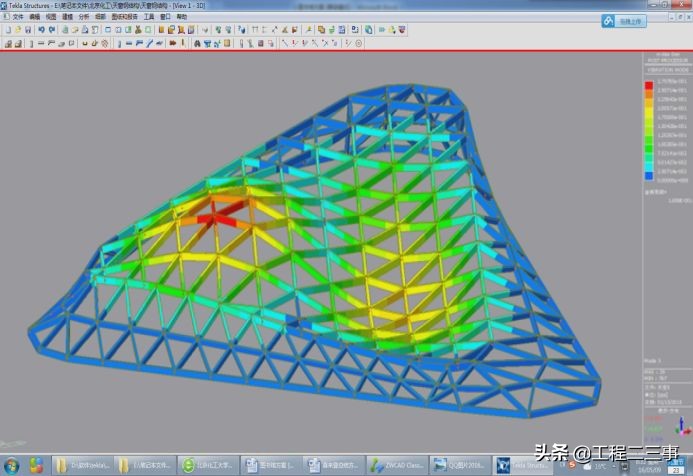Screen dimensions: 693x476
Task: Click the Open model folder icon
Action: tap(19, 30)
